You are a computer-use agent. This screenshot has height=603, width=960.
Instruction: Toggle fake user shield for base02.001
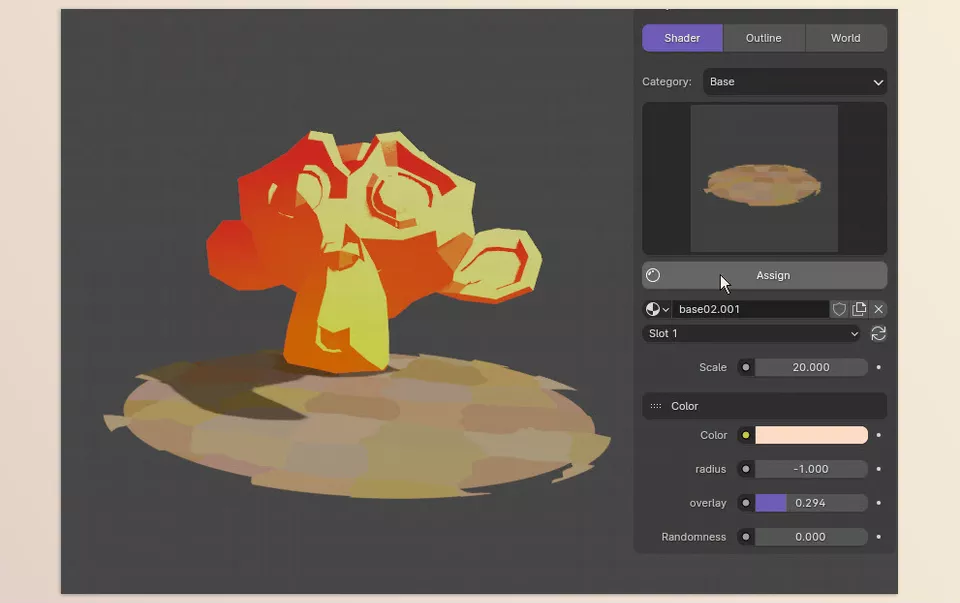point(839,309)
